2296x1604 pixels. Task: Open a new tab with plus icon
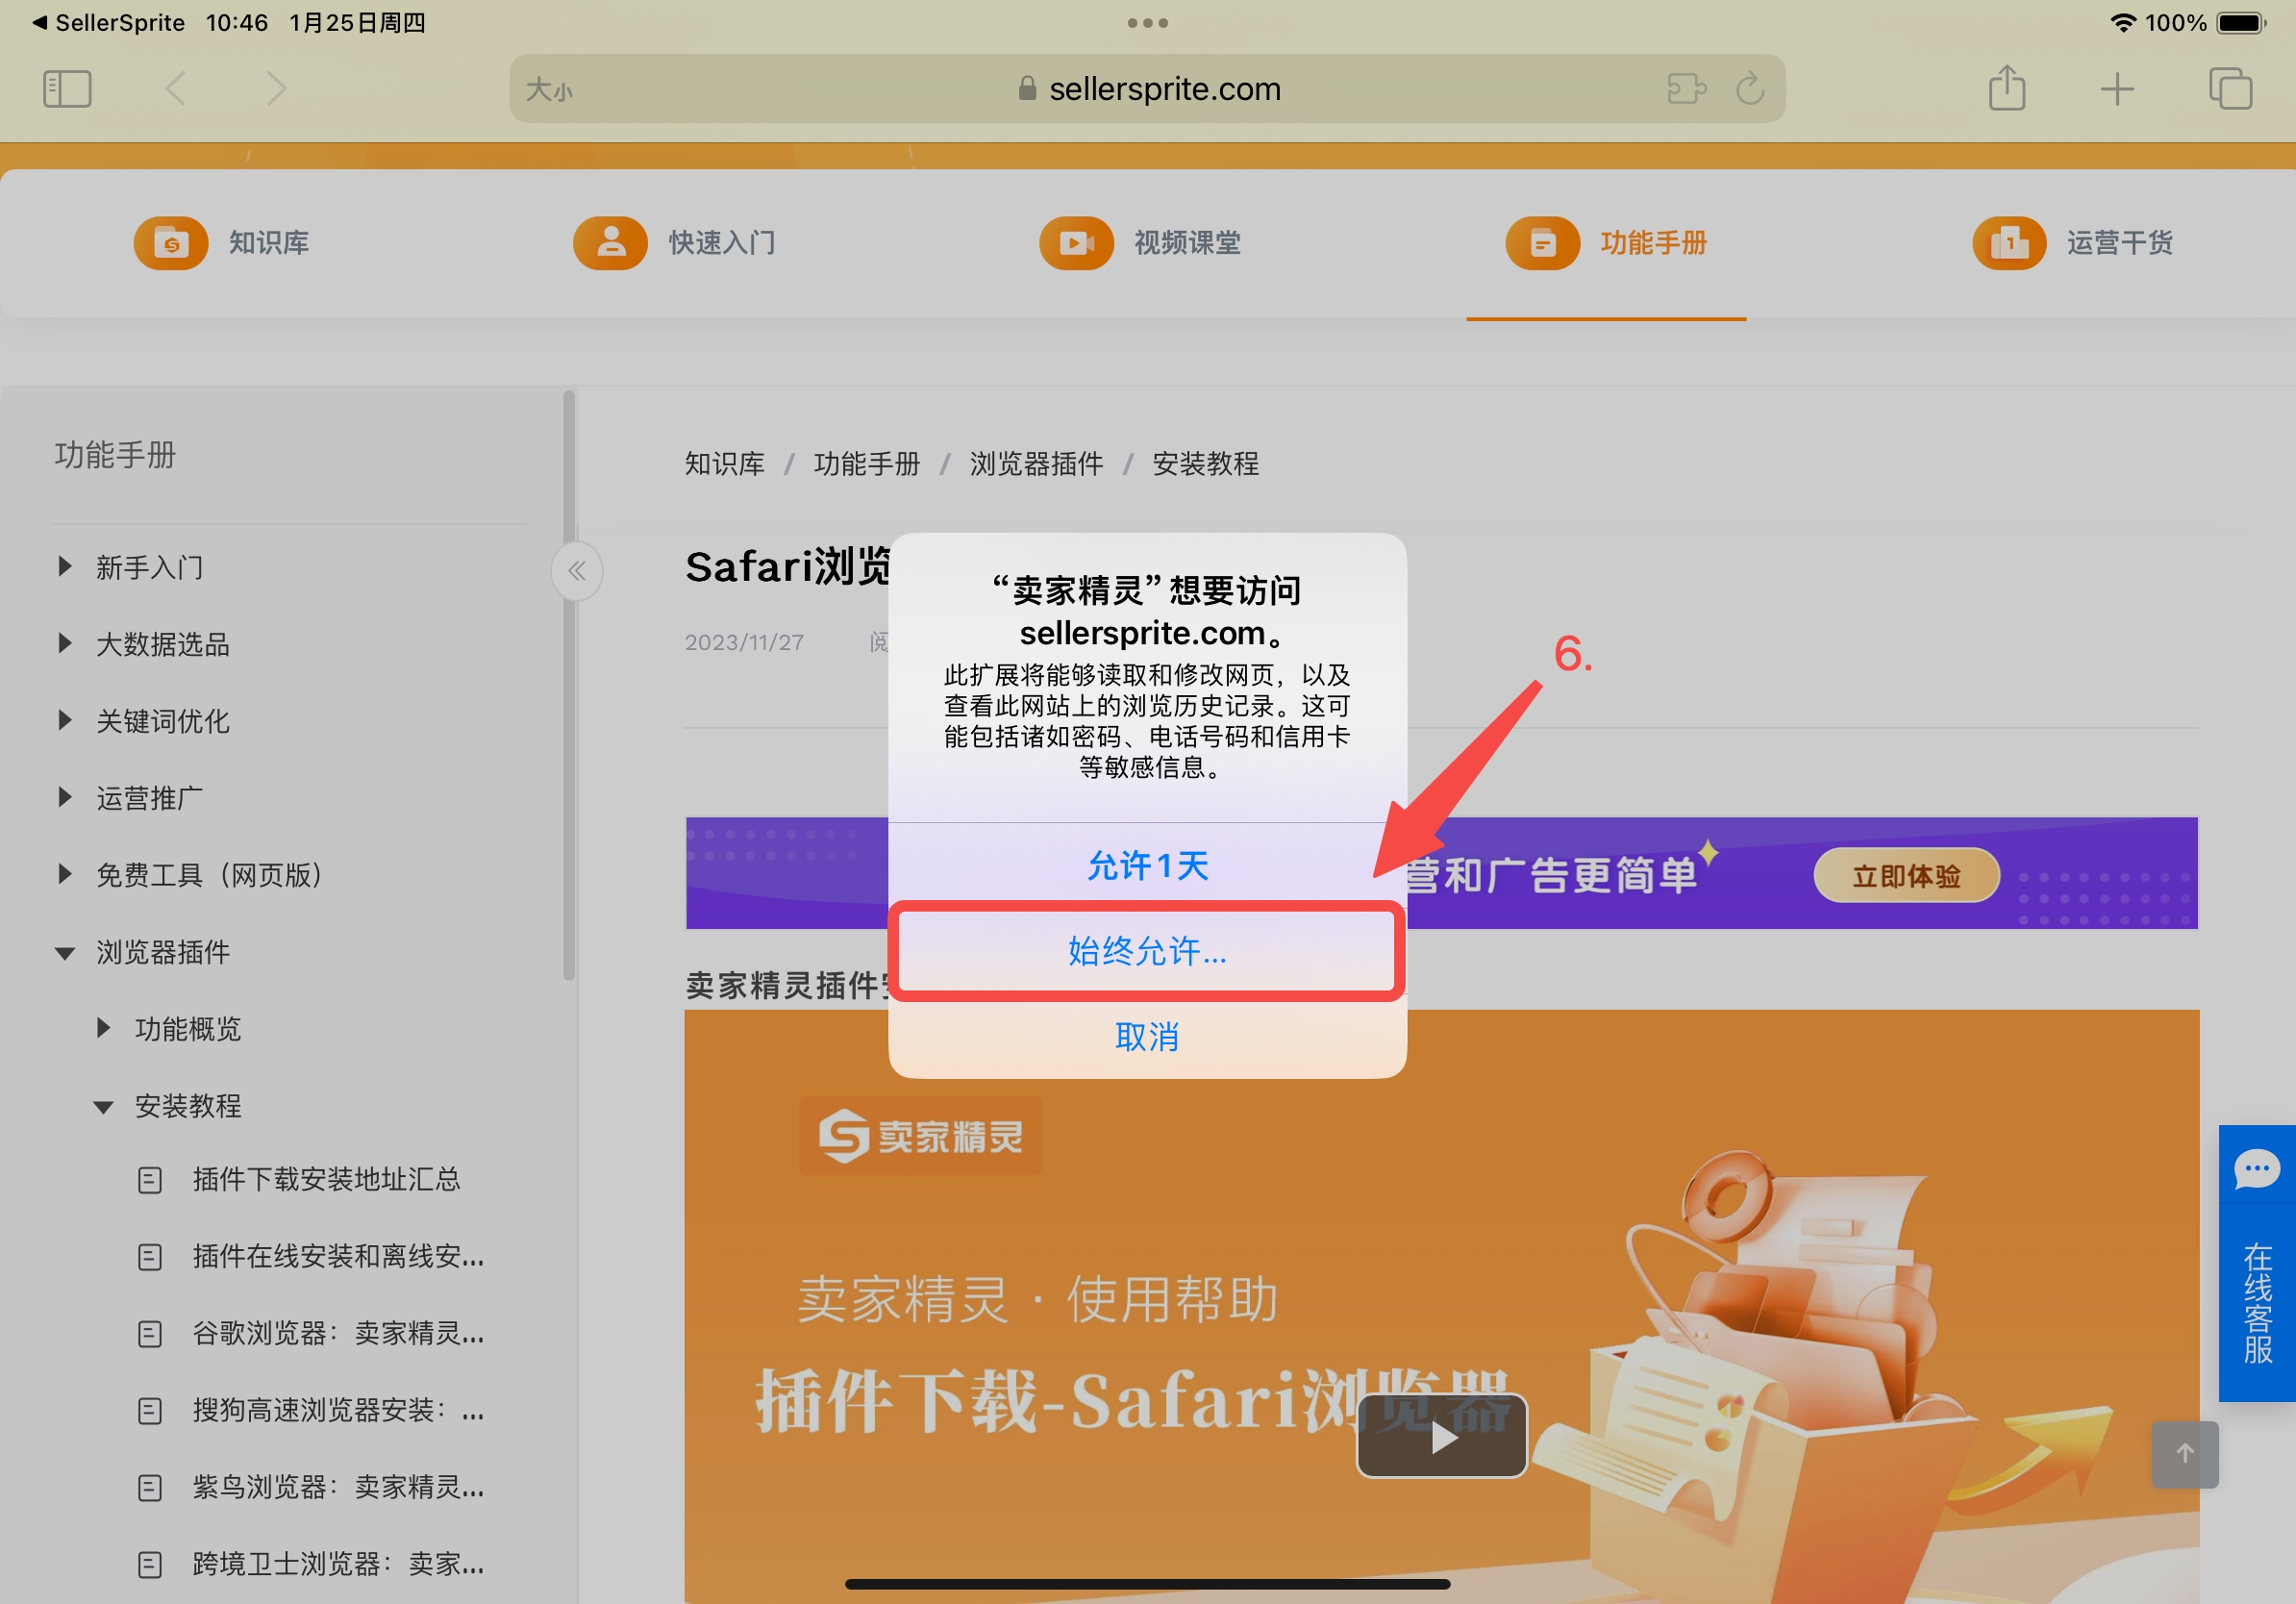pyautogui.click(x=2117, y=89)
